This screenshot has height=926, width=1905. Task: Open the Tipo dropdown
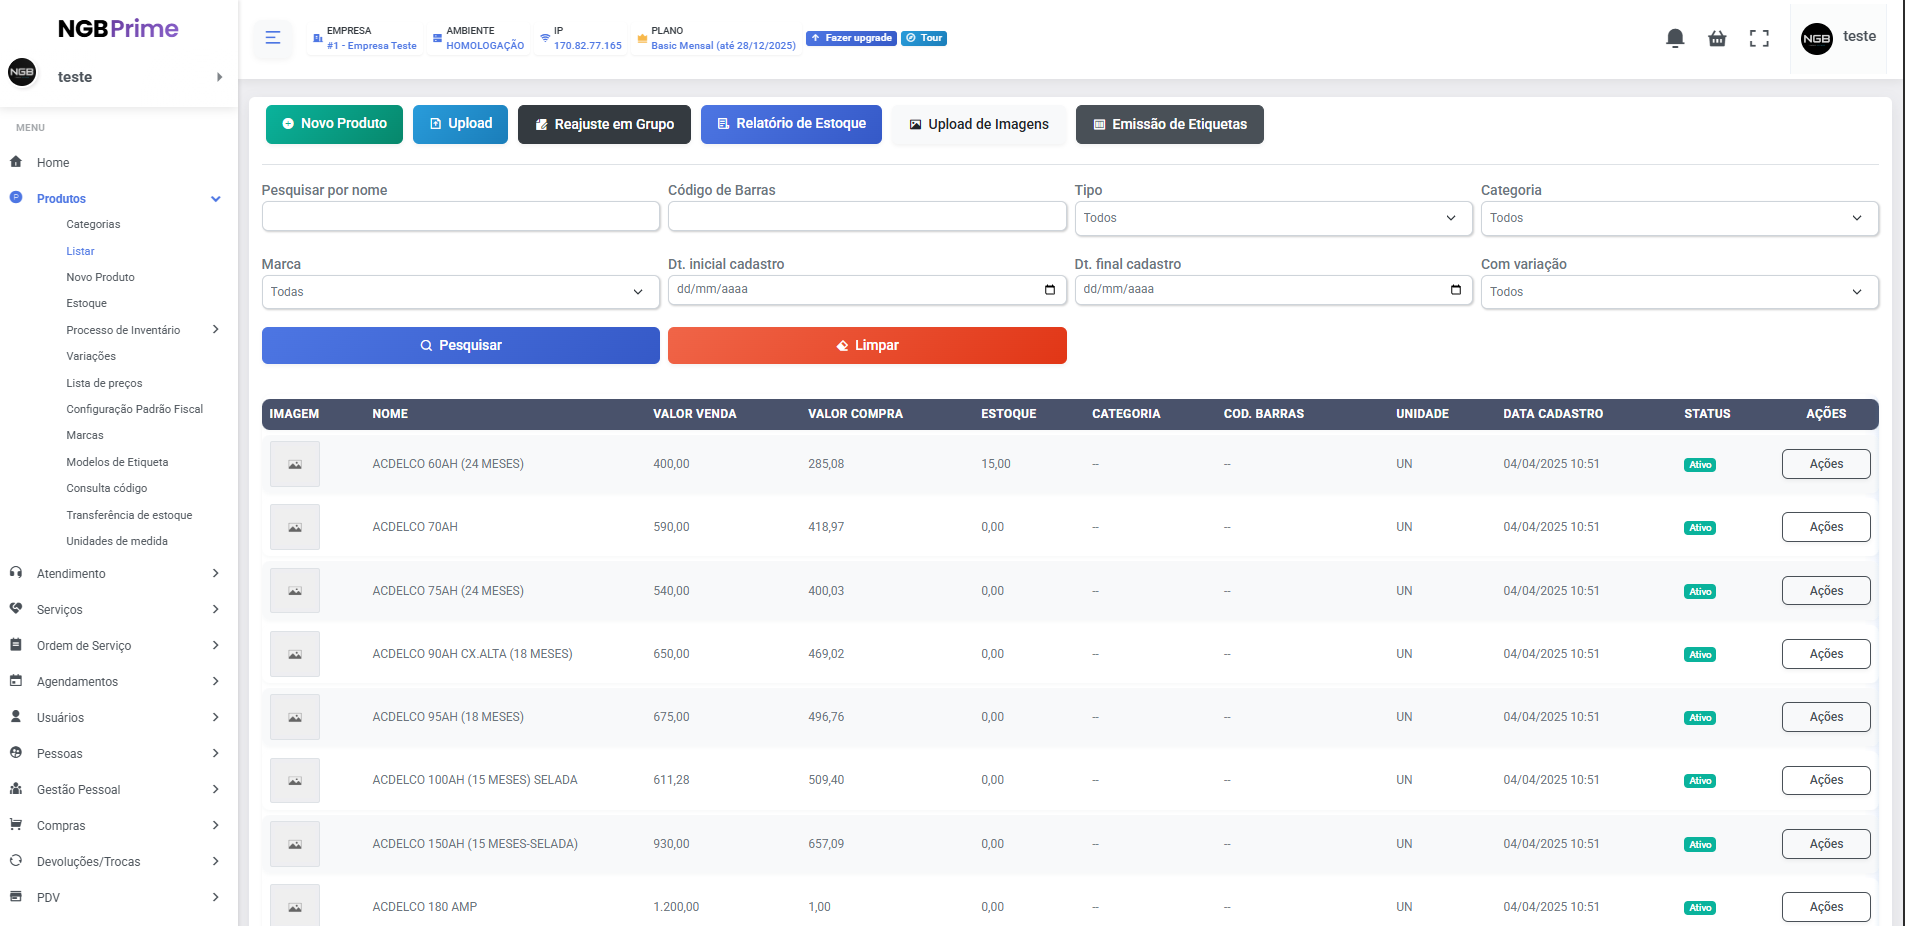pos(1272,218)
